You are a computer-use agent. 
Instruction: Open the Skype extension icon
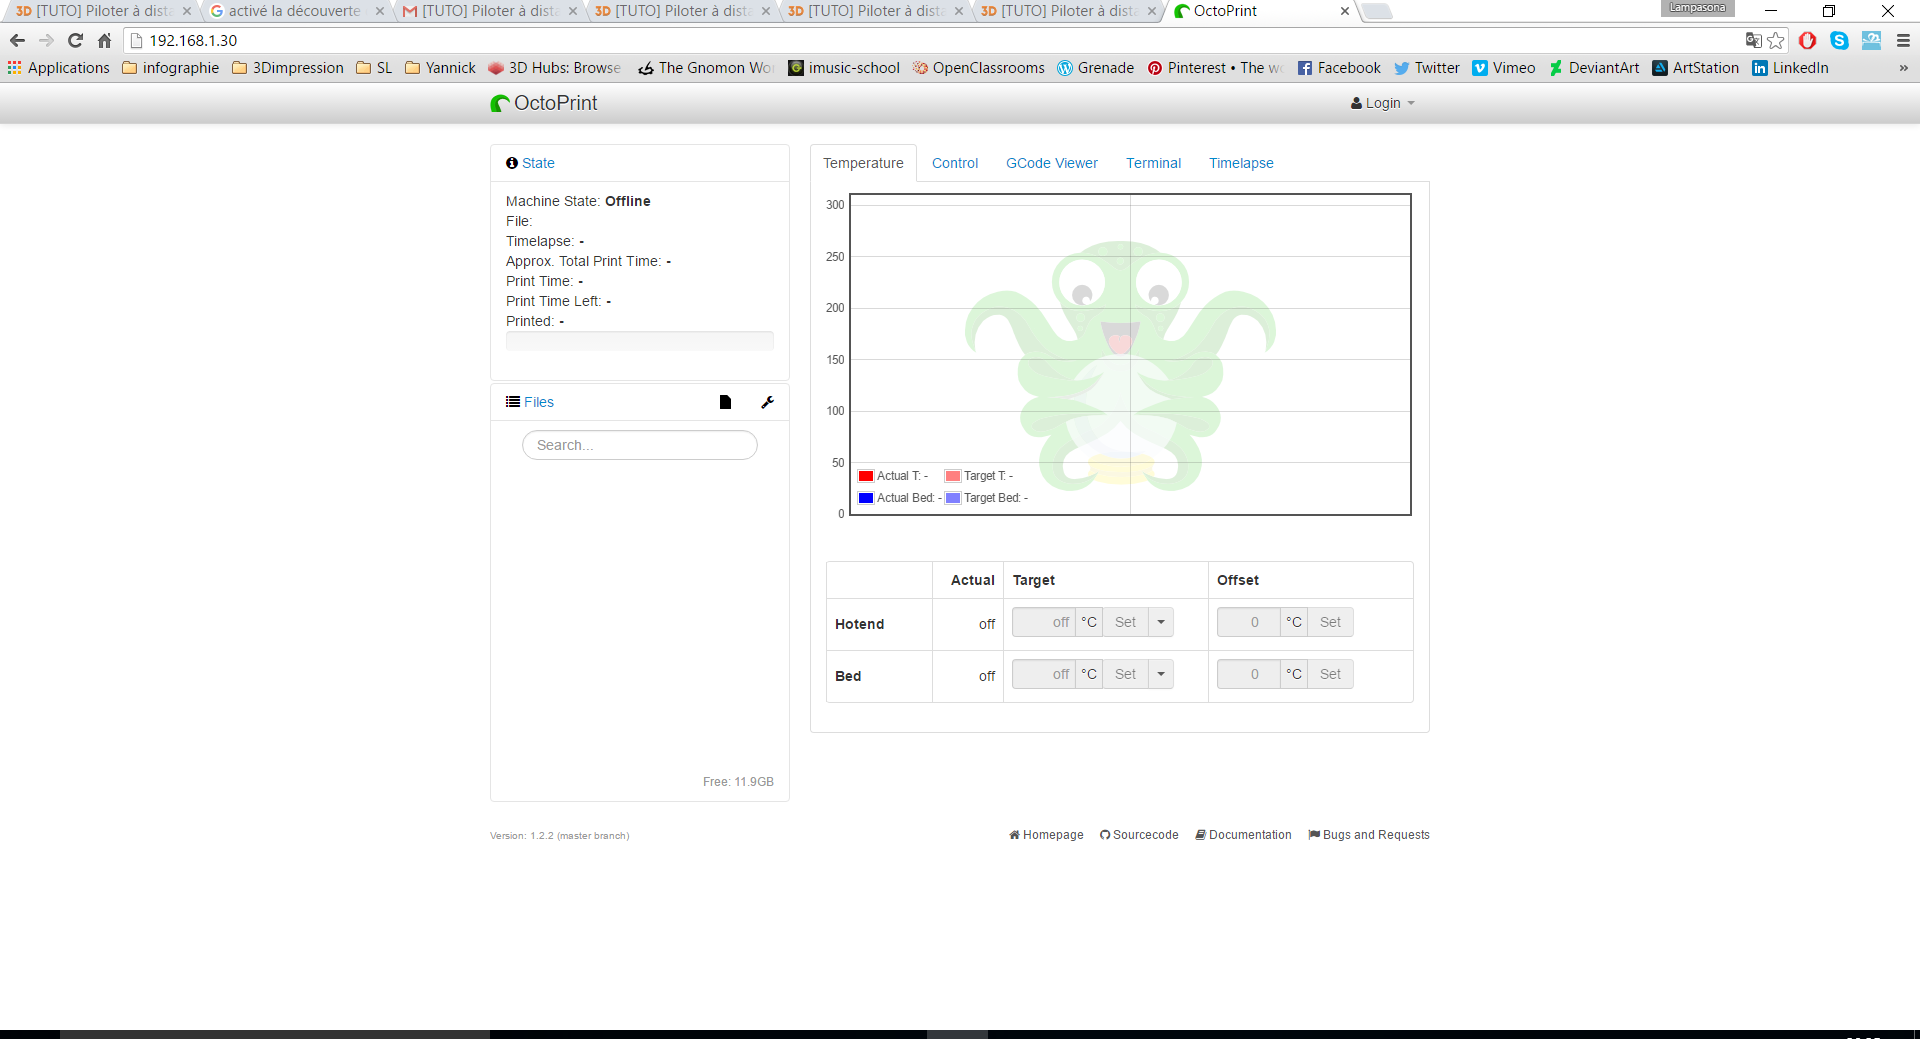[x=1839, y=41]
